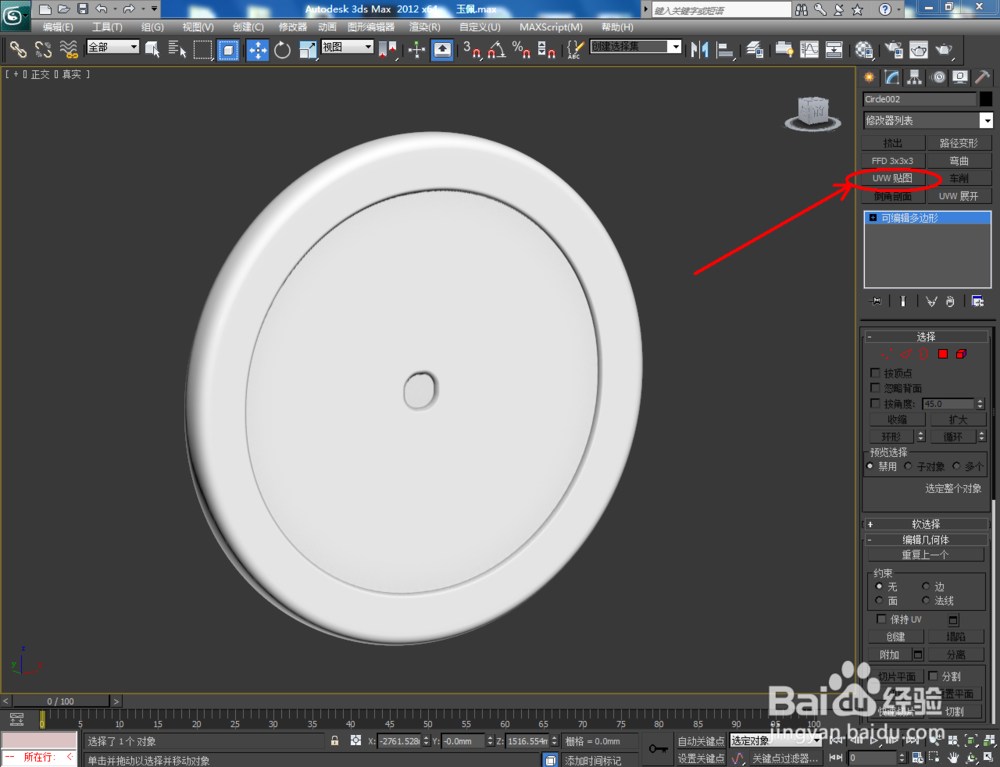Toggle the Window/Crossing selection icon
The width and height of the screenshot is (1000, 767).
click(x=228, y=50)
